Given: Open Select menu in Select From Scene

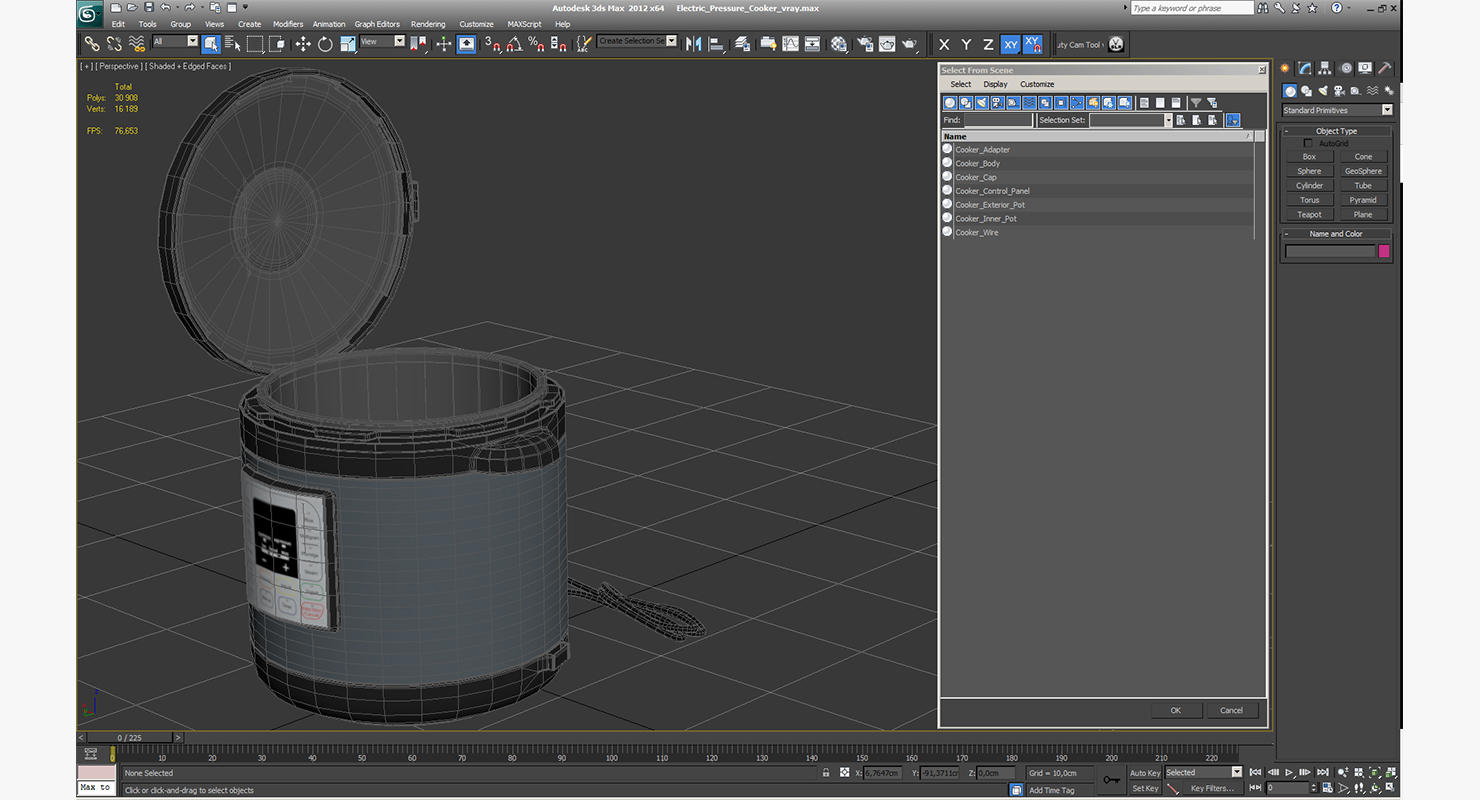Looking at the screenshot, I should pyautogui.click(x=960, y=84).
